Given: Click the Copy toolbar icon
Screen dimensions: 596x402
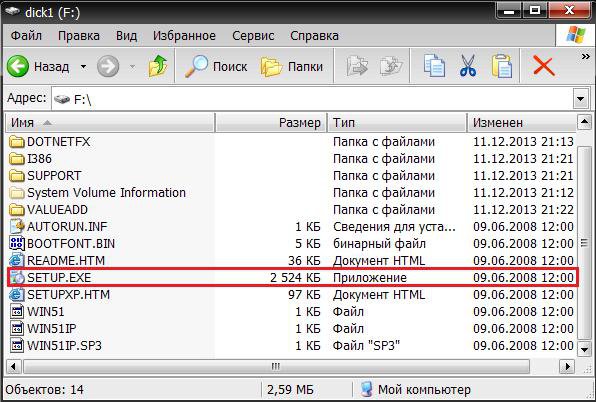Looking at the screenshot, I should pos(434,66).
